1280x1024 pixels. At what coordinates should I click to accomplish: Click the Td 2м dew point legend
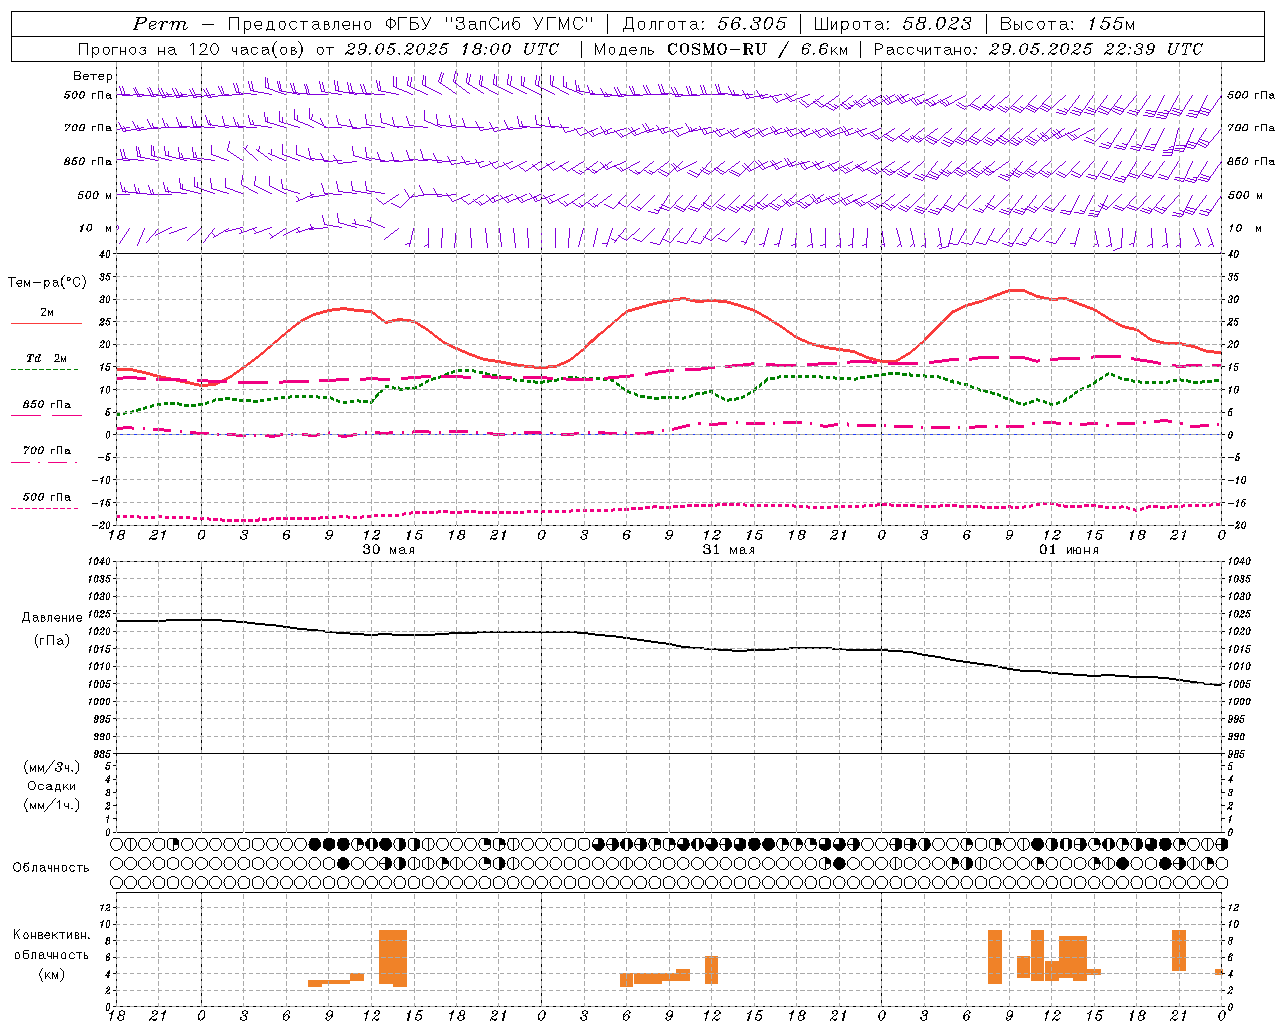pyautogui.click(x=47, y=358)
